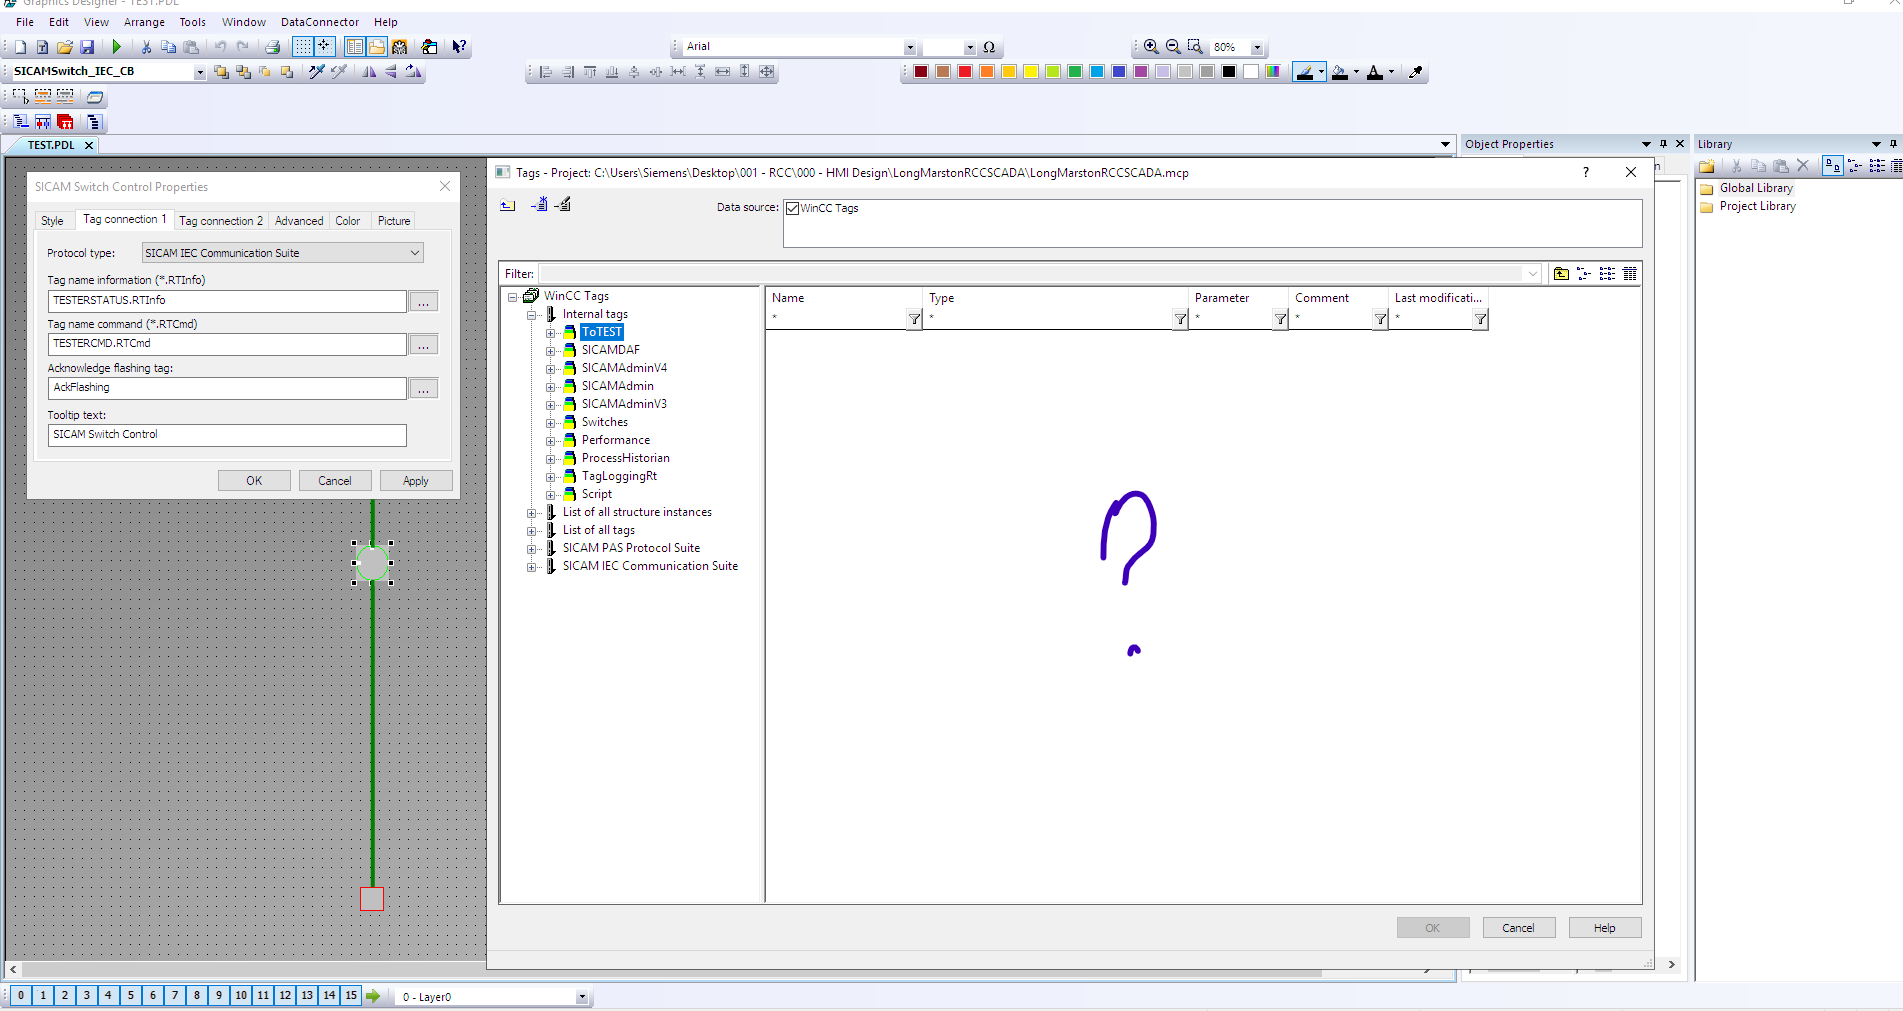This screenshot has height=1011, width=1903.
Task: Switch to the Tag connection 2 tab
Action: tap(221, 221)
